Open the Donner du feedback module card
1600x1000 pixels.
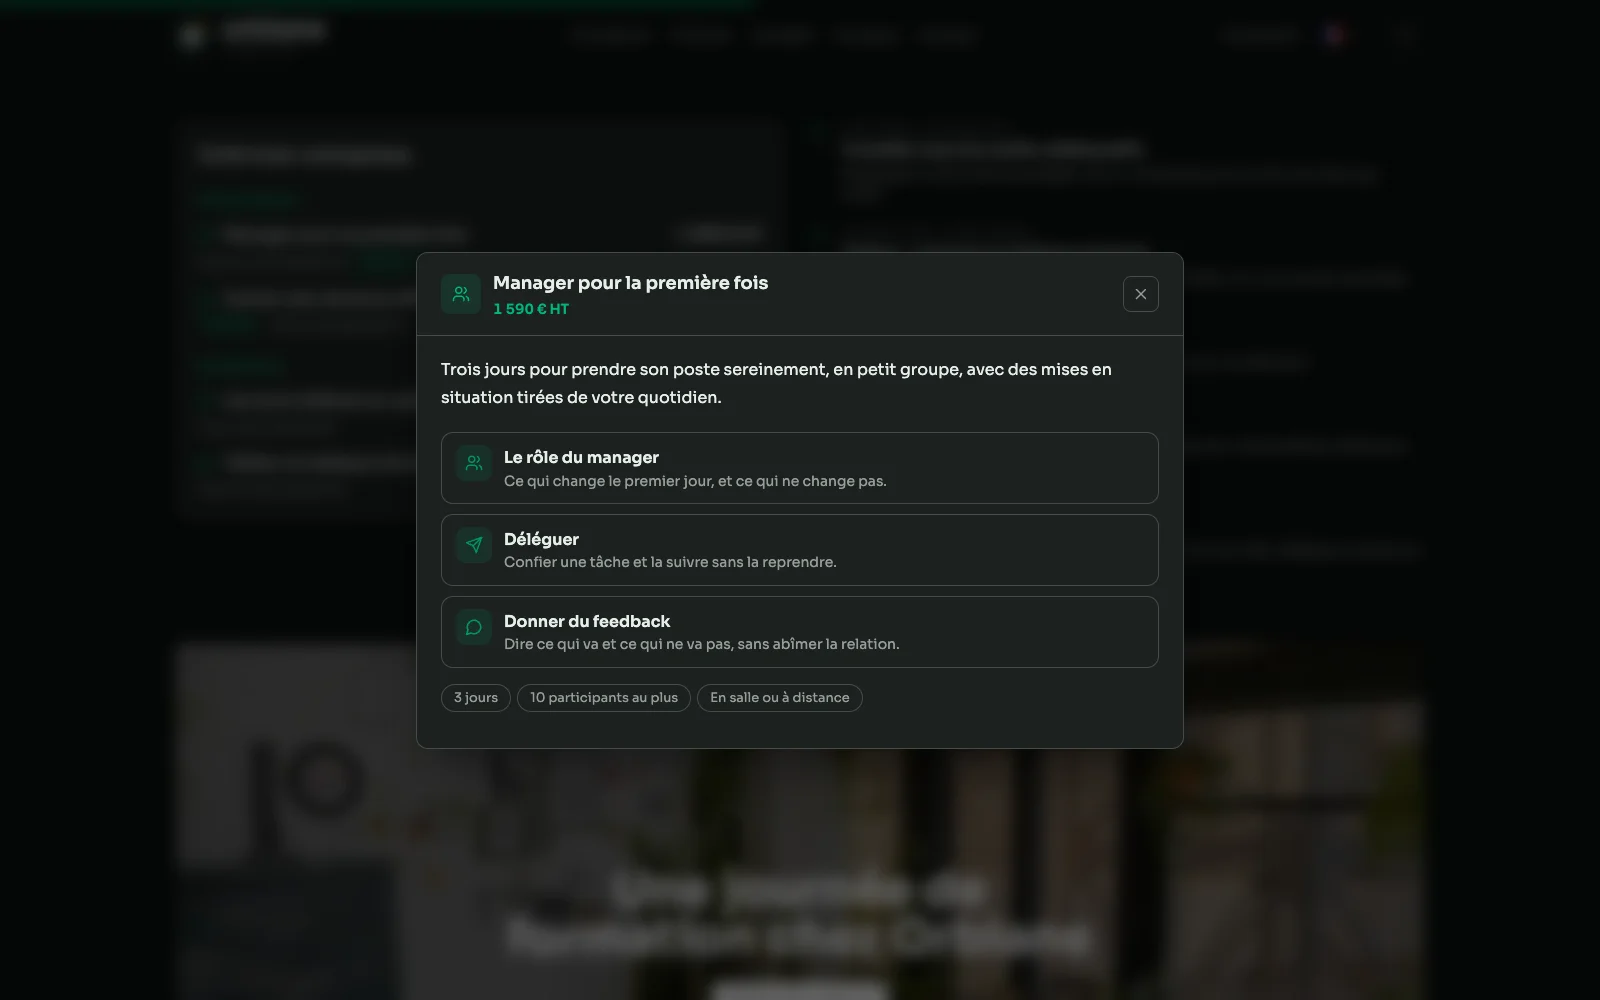800,632
